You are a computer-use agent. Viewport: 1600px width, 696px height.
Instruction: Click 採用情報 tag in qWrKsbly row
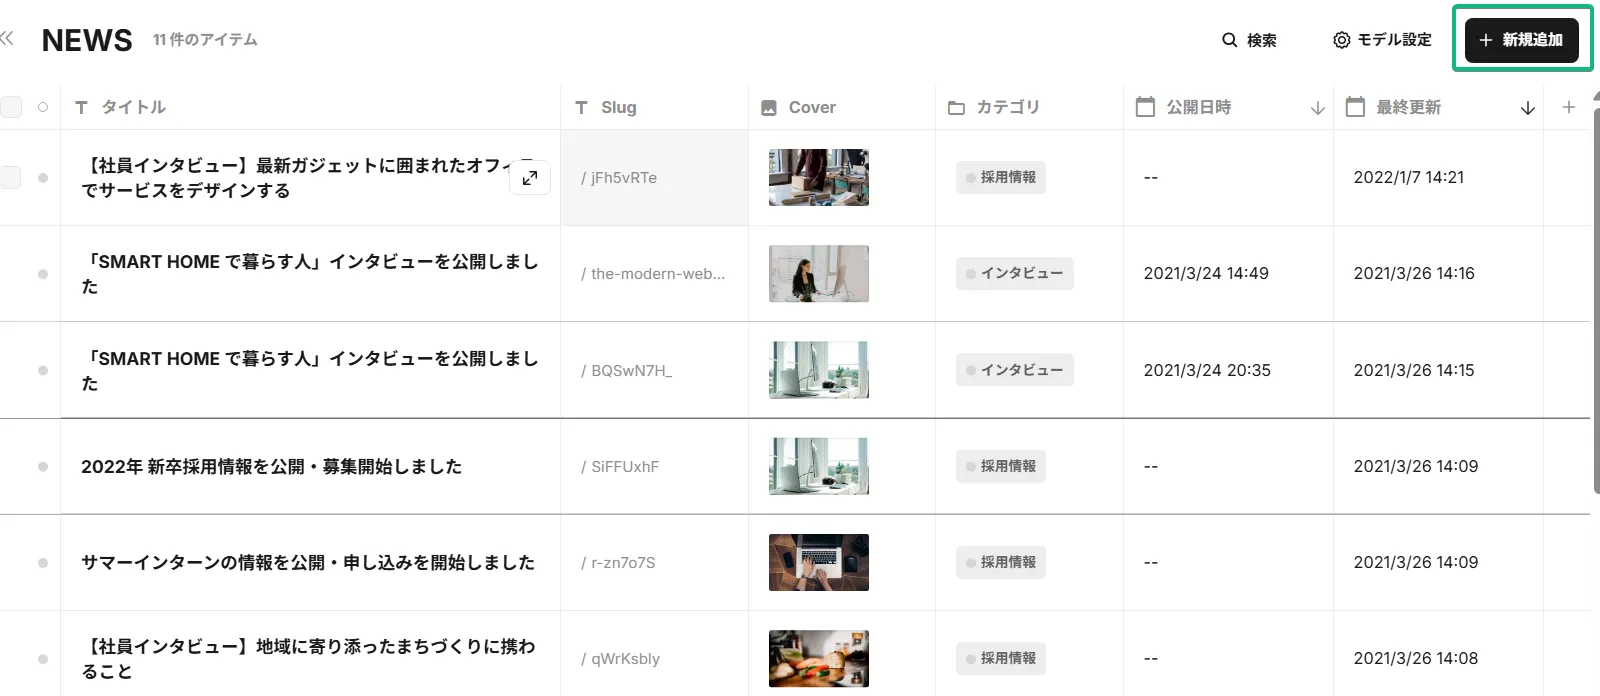pyautogui.click(x=1001, y=658)
